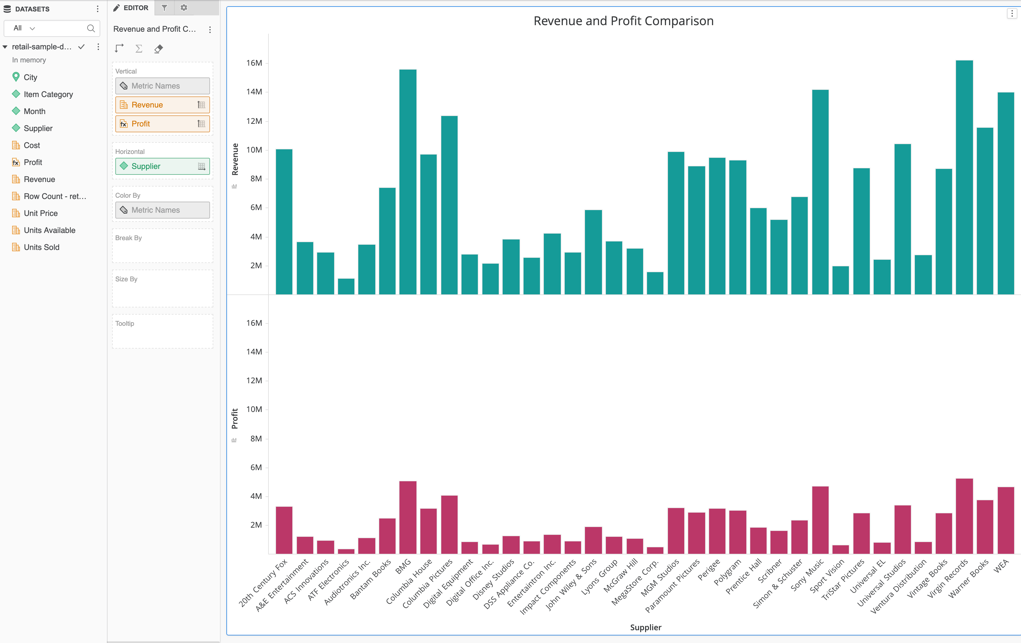Click the sort icon on Revenue metric
The width and height of the screenshot is (1021, 643).
tap(201, 105)
